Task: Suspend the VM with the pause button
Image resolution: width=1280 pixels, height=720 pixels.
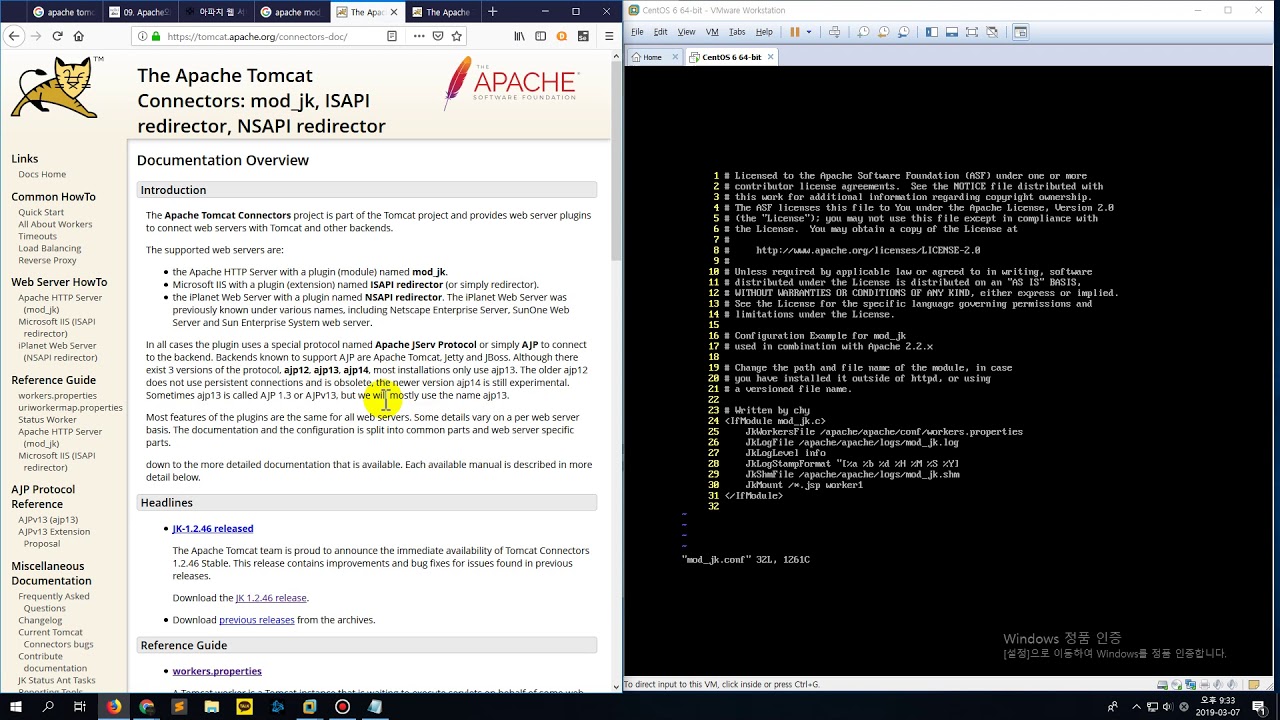Action: [x=795, y=32]
